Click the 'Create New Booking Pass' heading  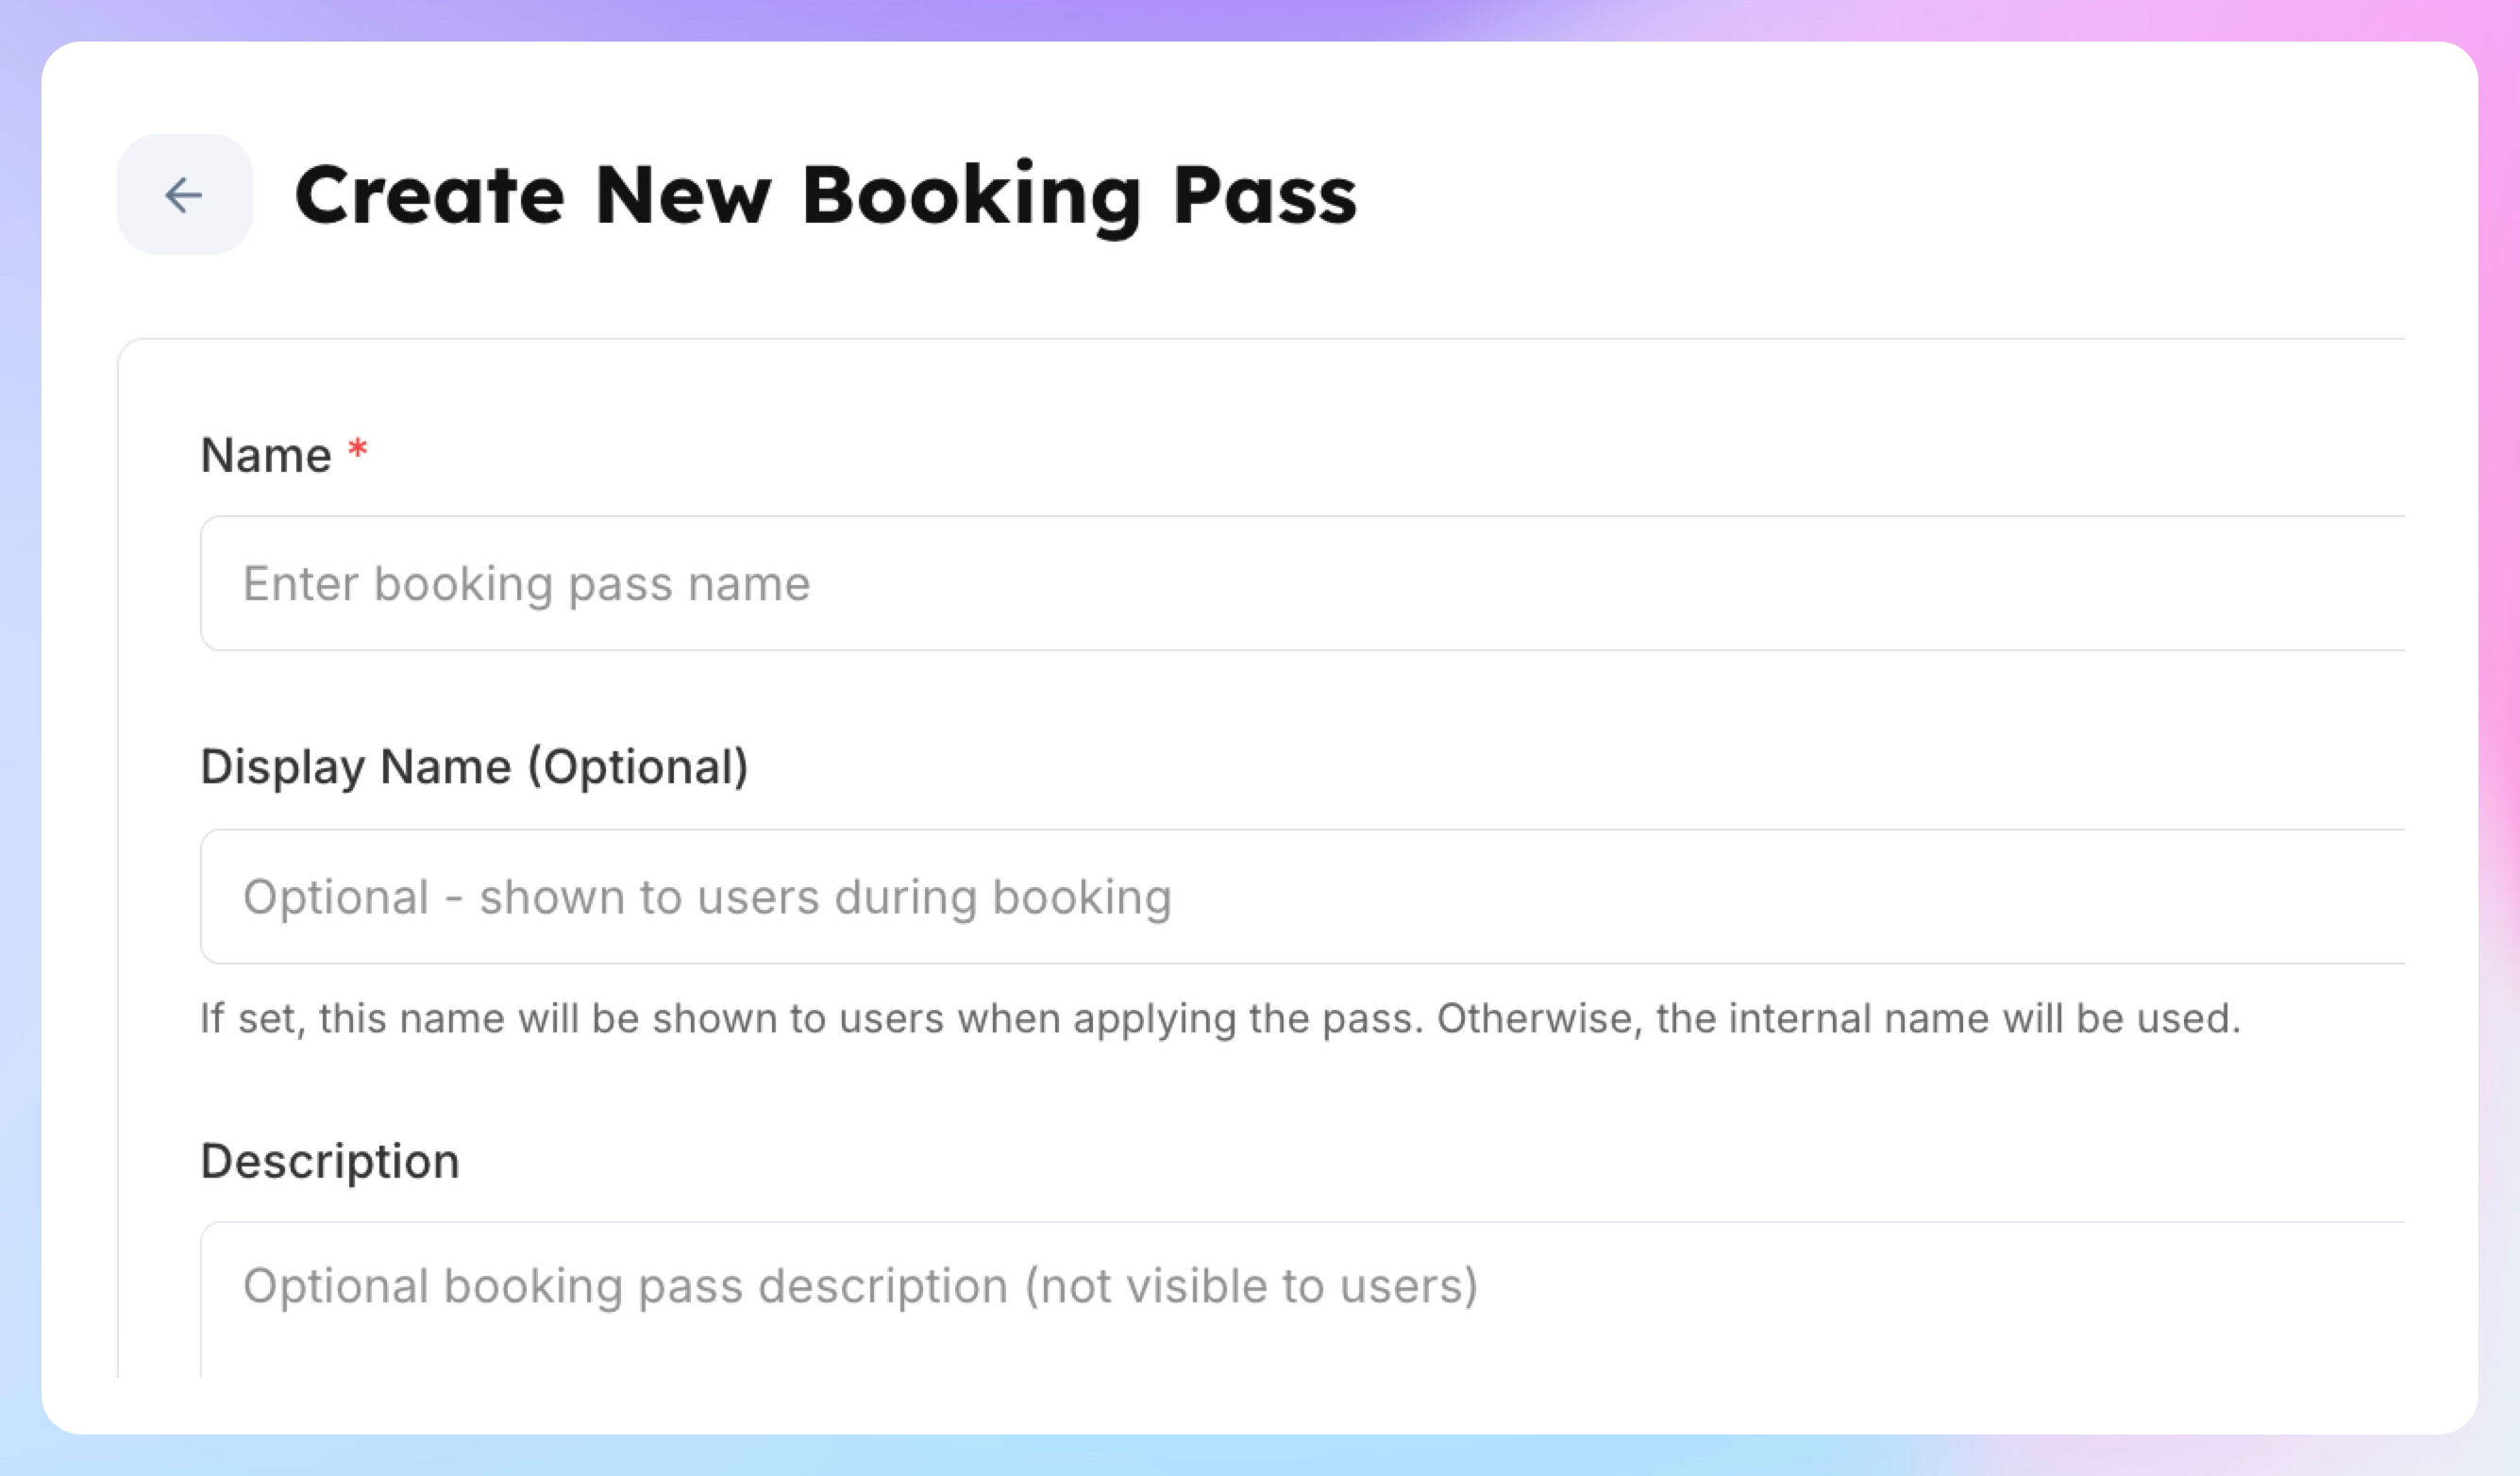825,195
